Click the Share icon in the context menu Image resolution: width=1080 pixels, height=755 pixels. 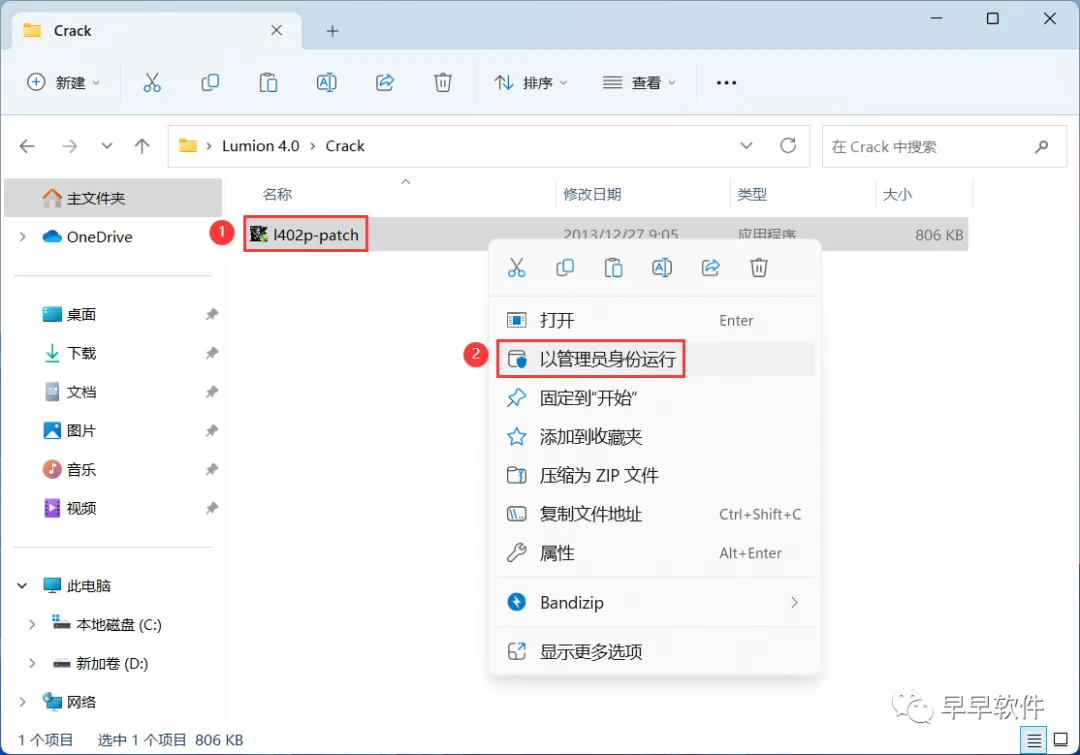tap(710, 267)
